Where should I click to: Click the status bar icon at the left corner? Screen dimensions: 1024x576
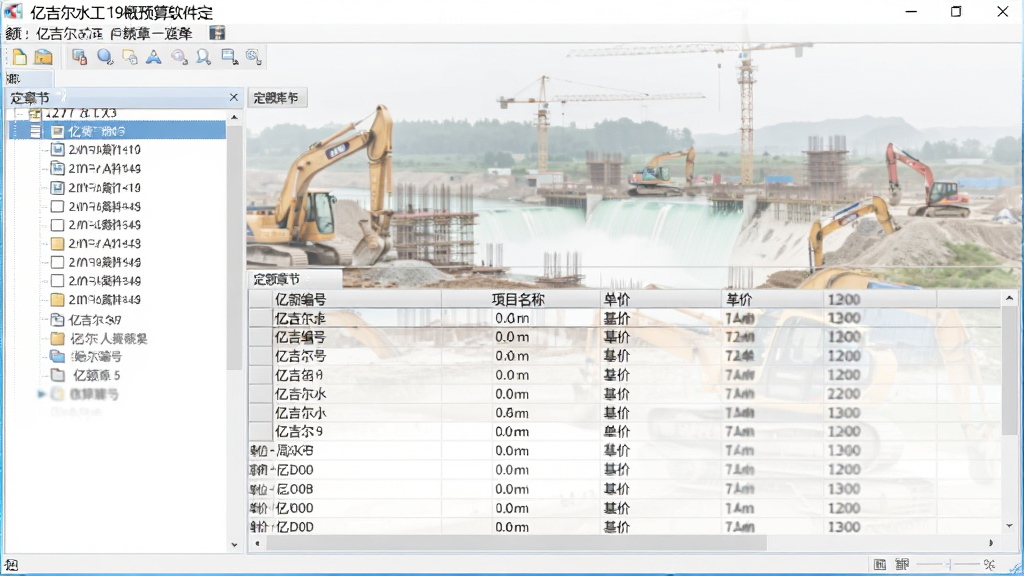click(11, 565)
